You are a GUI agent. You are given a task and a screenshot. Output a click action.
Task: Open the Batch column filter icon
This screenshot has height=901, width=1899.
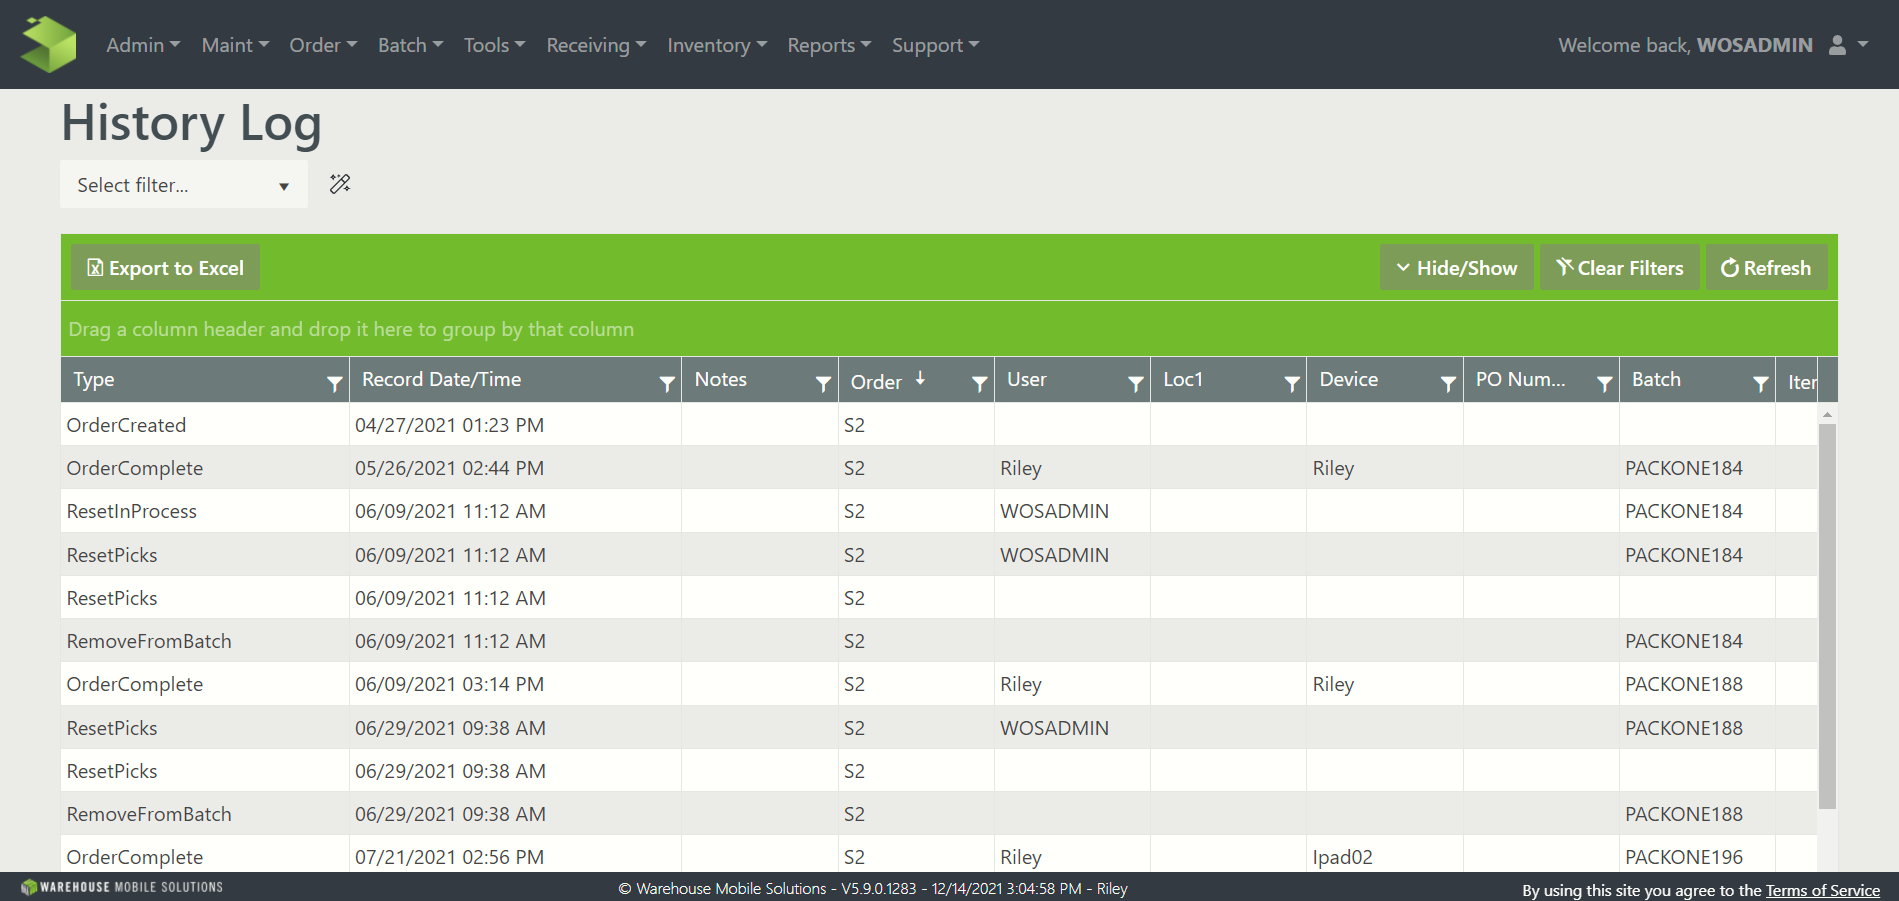[x=1760, y=383]
